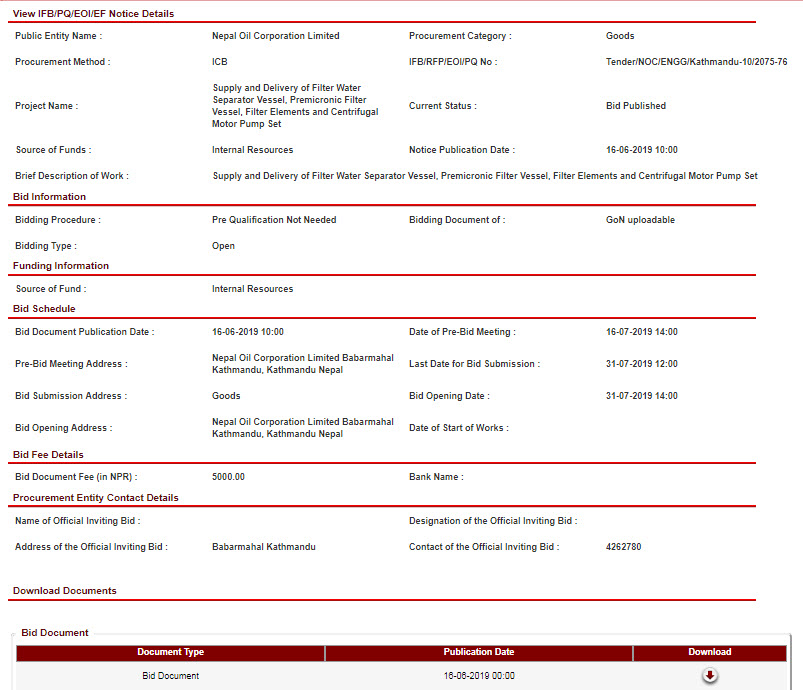Image resolution: width=803 pixels, height=690 pixels.
Task: Click the Bid Fee Details heading
Action: tap(48, 455)
